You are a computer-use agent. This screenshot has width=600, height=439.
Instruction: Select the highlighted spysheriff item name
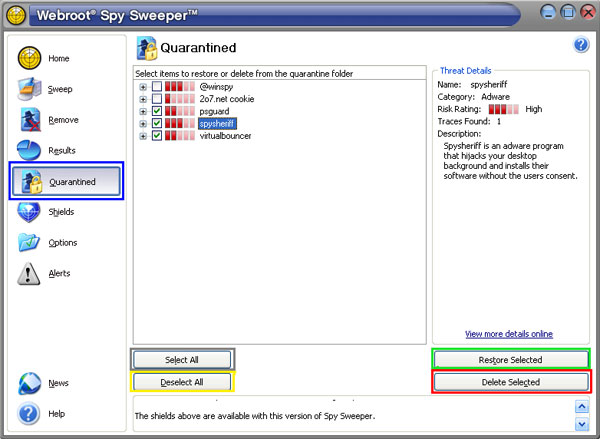coord(217,123)
